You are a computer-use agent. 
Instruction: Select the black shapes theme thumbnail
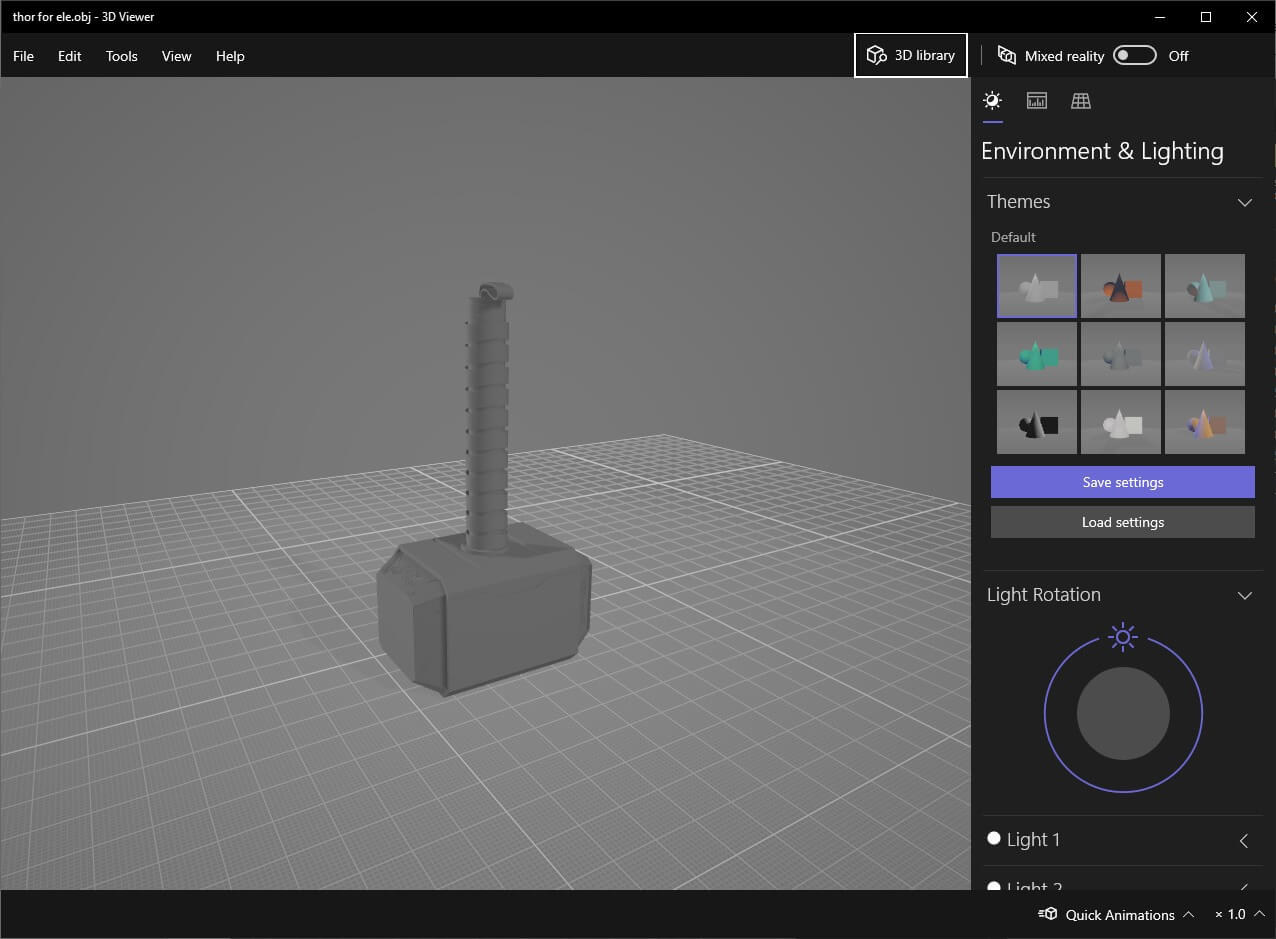1037,422
